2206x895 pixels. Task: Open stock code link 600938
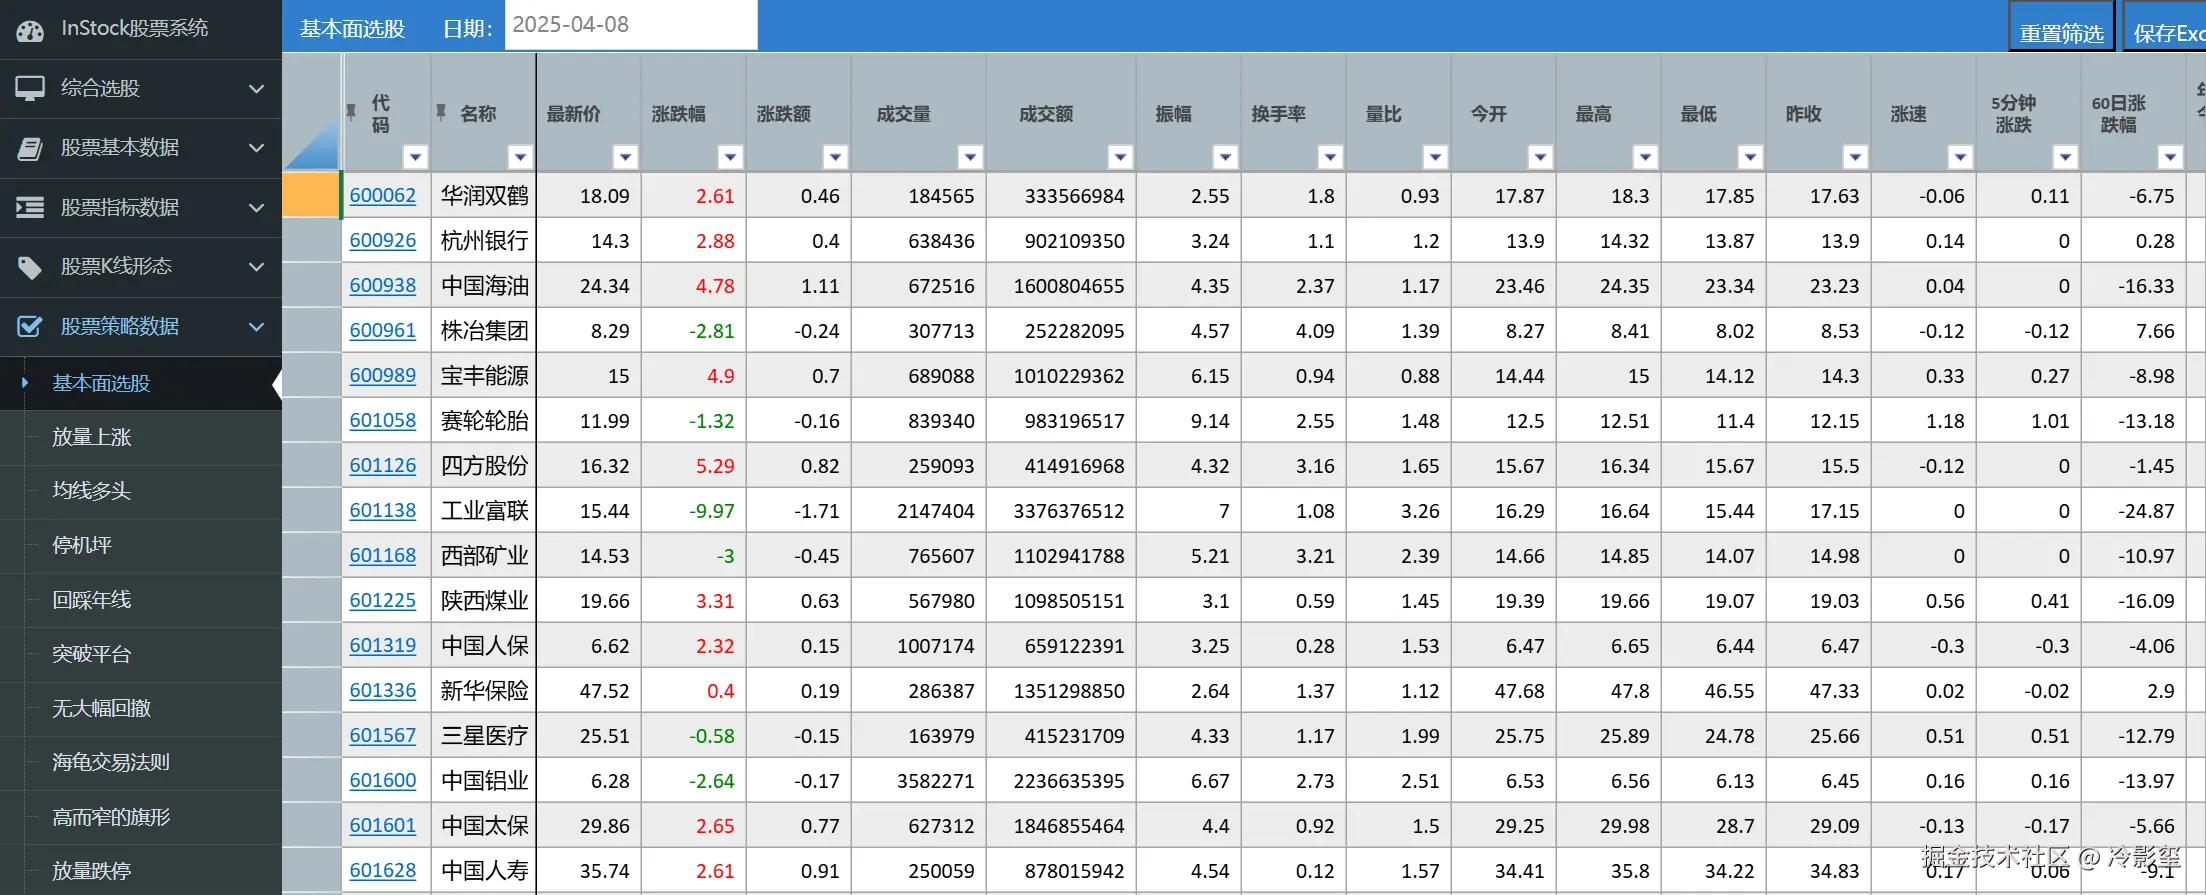point(383,285)
